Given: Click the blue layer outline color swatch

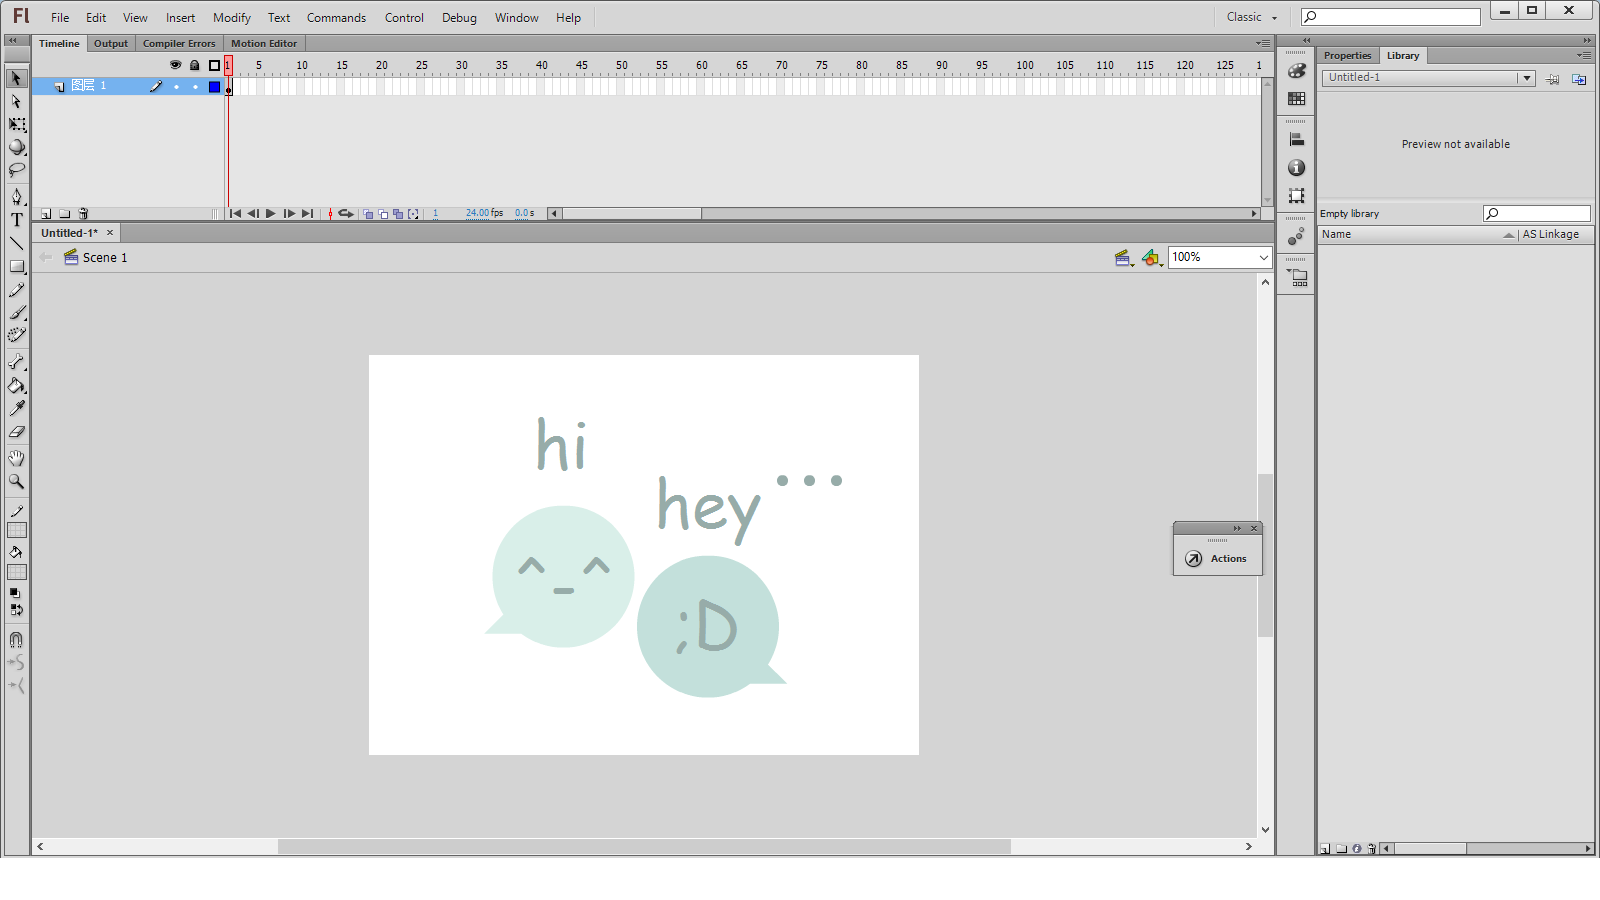Looking at the screenshot, I should coord(214,87).
